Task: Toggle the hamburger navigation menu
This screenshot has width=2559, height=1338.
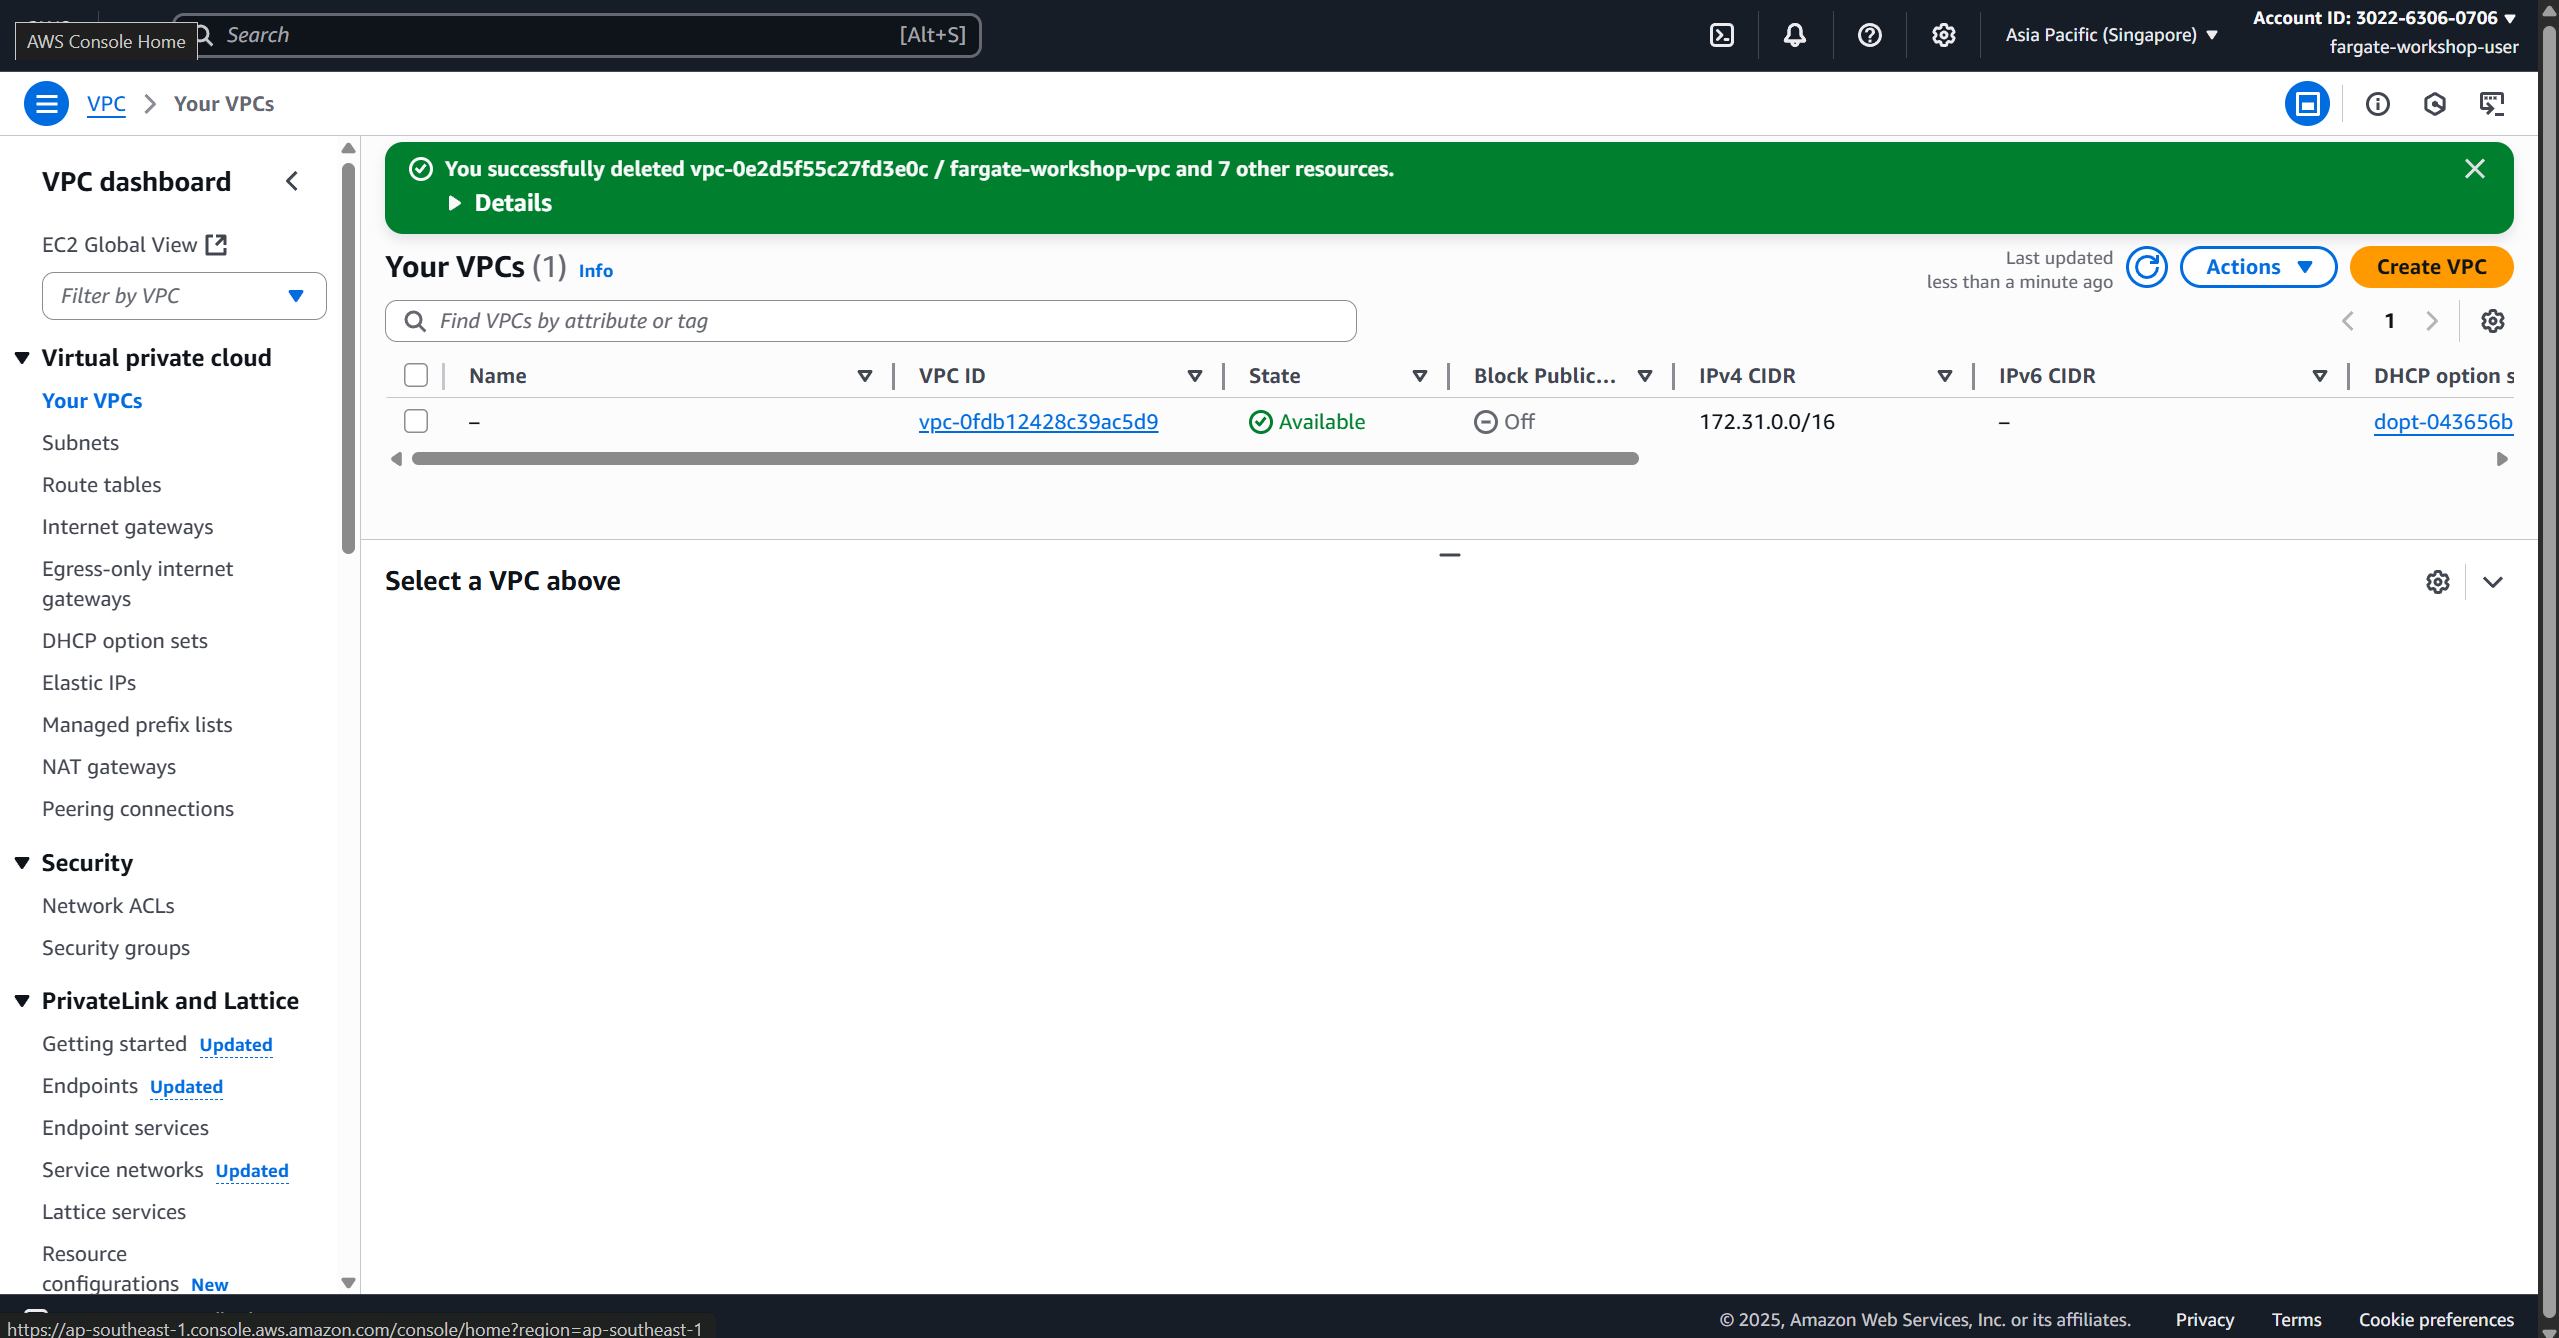Action: pos(46,104)
